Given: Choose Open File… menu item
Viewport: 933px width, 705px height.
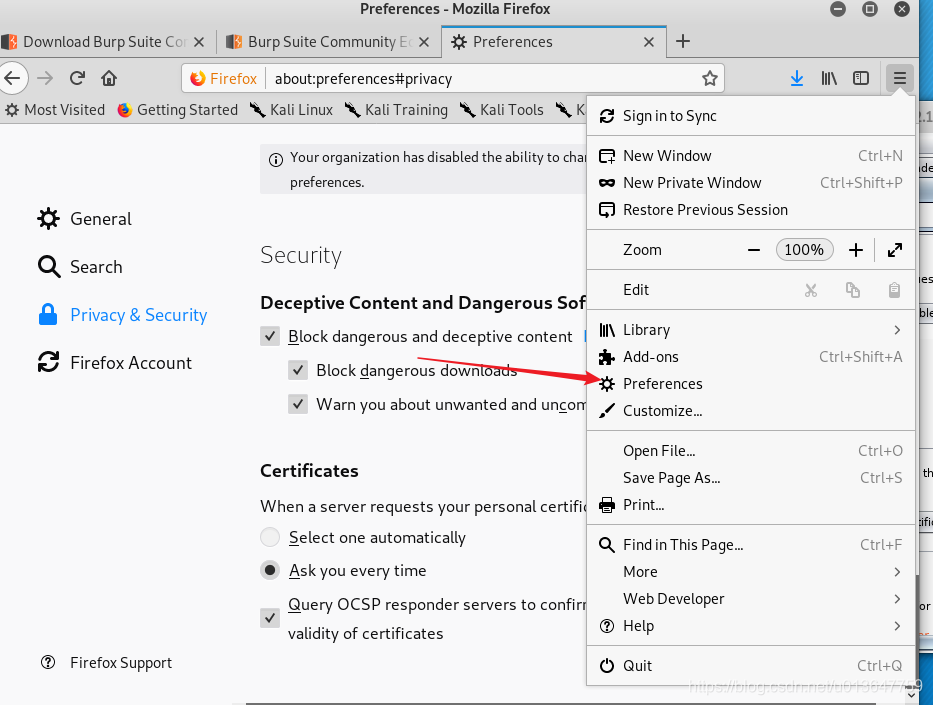Looking at the screenshot, I should pyautogui.click(x=750, y=451).
